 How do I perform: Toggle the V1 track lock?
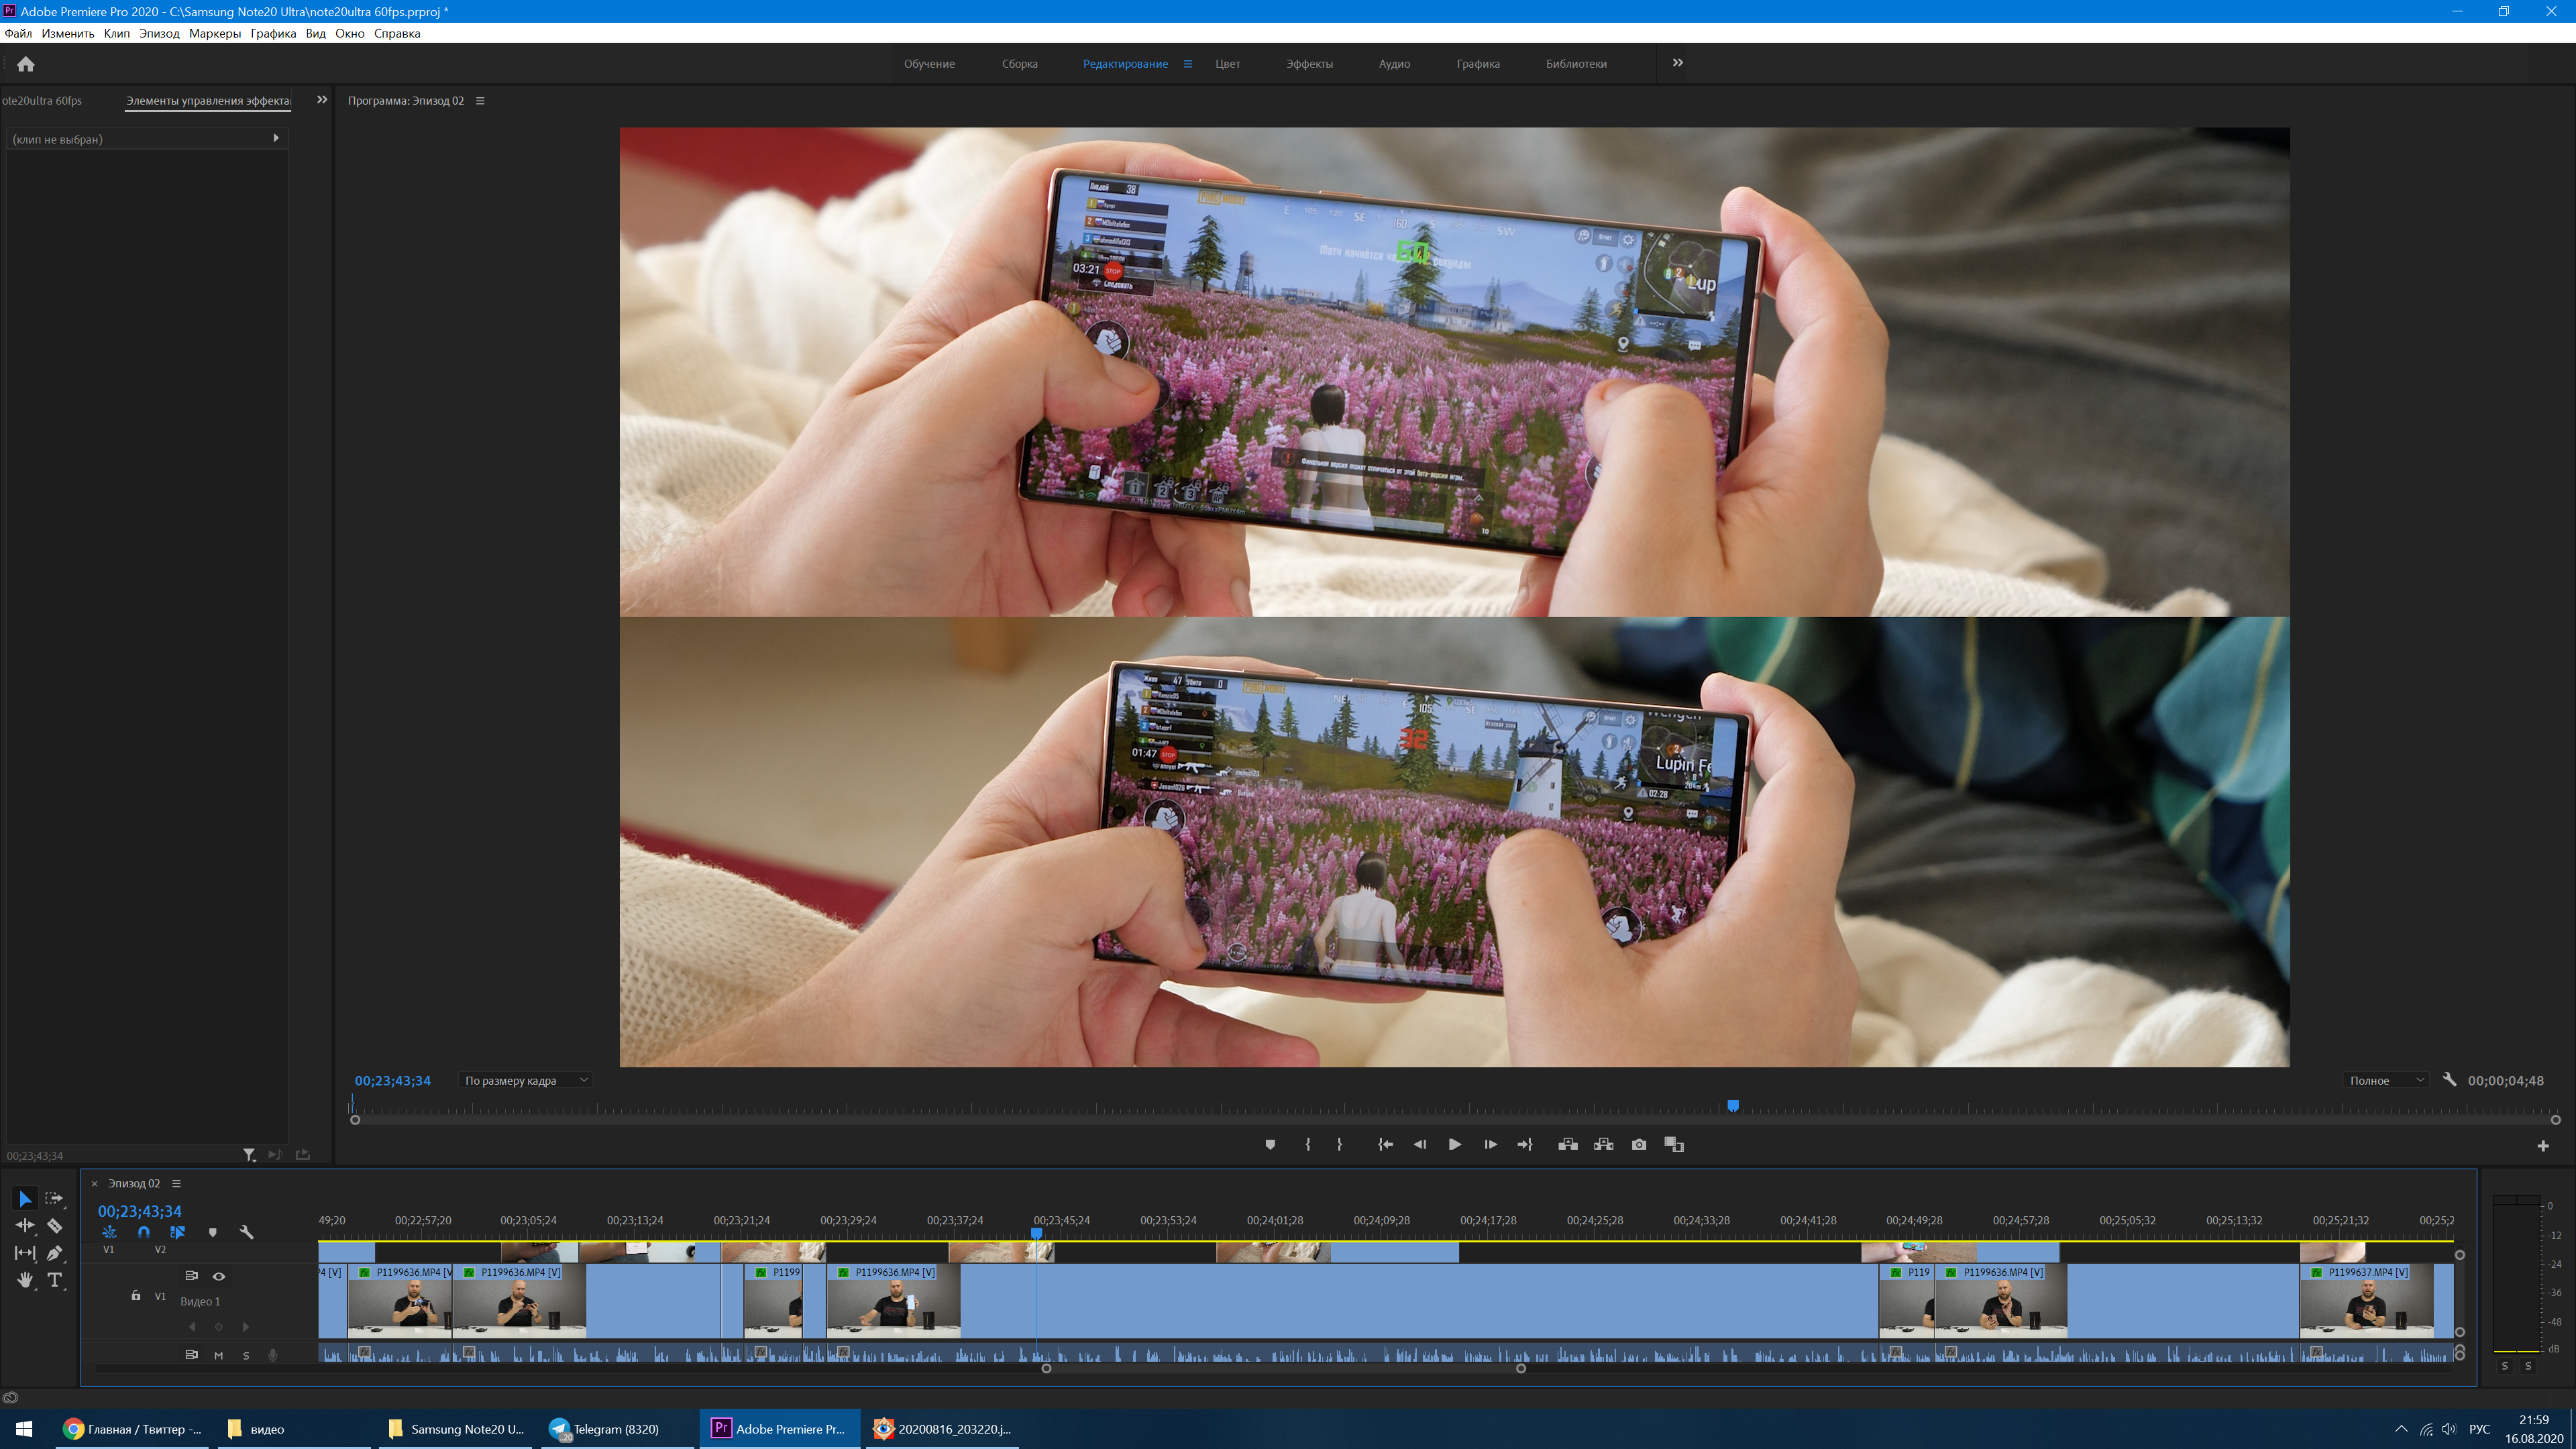coord(136,1295)
